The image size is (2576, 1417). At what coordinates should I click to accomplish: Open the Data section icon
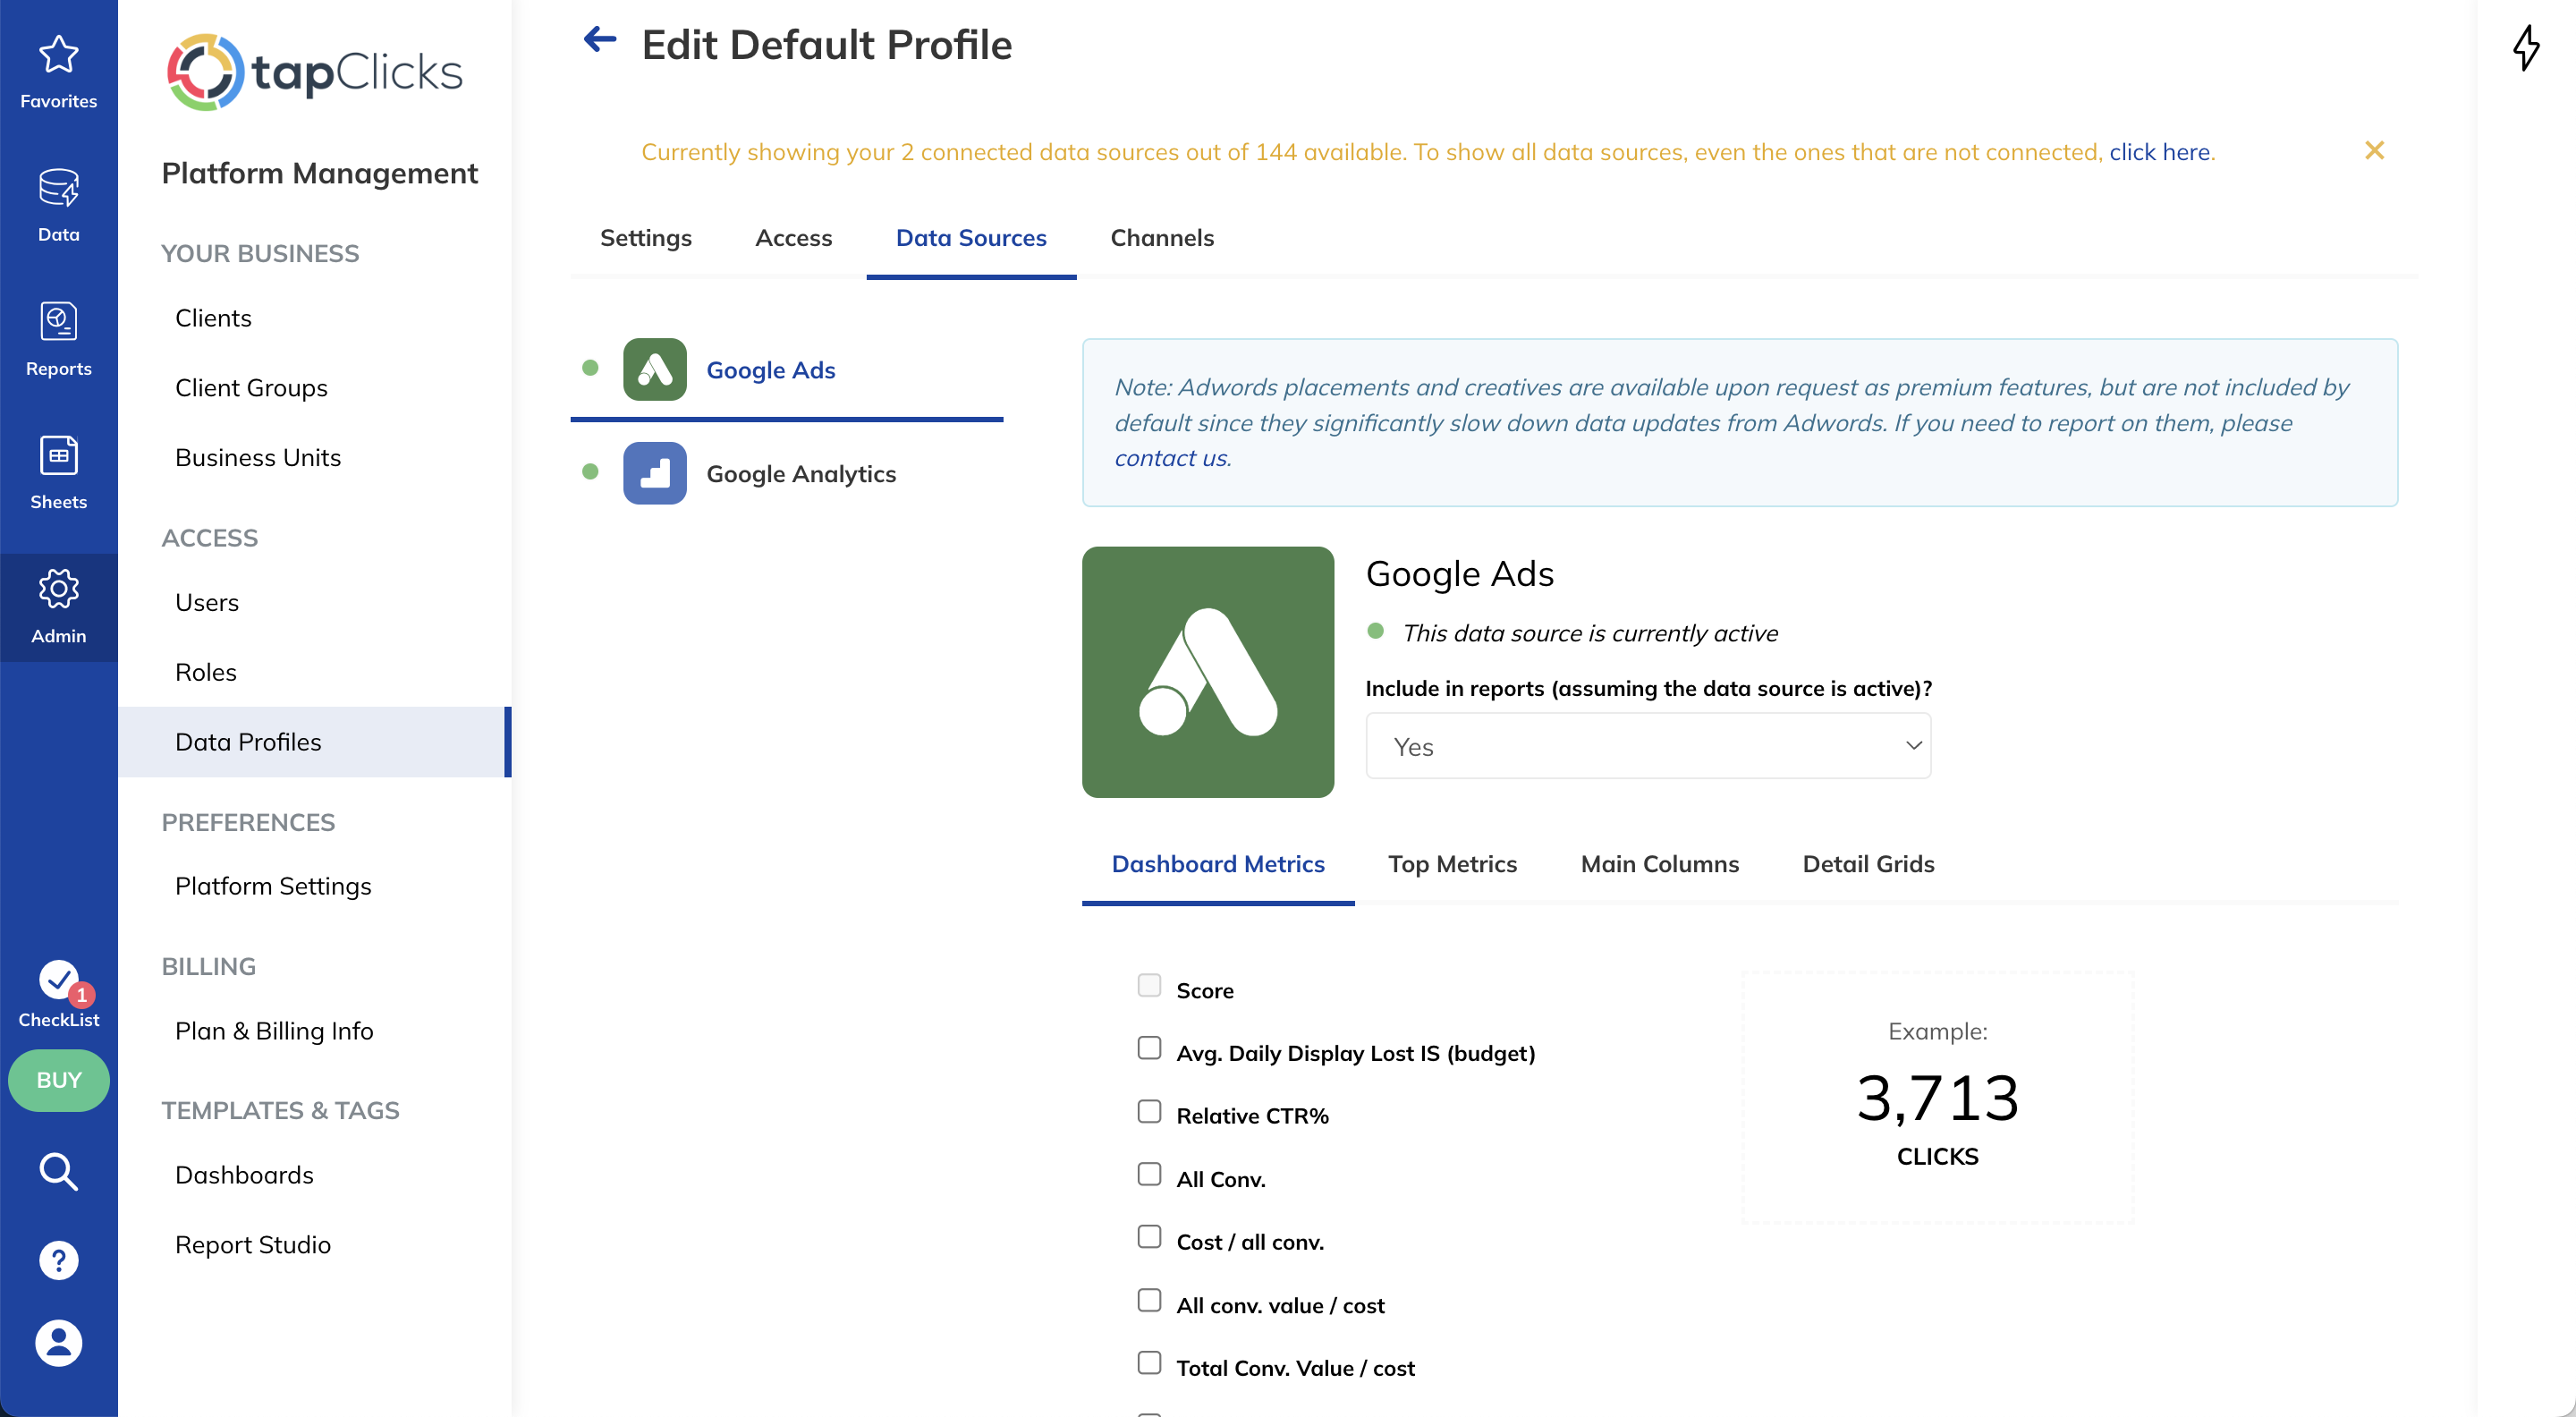[x=58, y=188]
